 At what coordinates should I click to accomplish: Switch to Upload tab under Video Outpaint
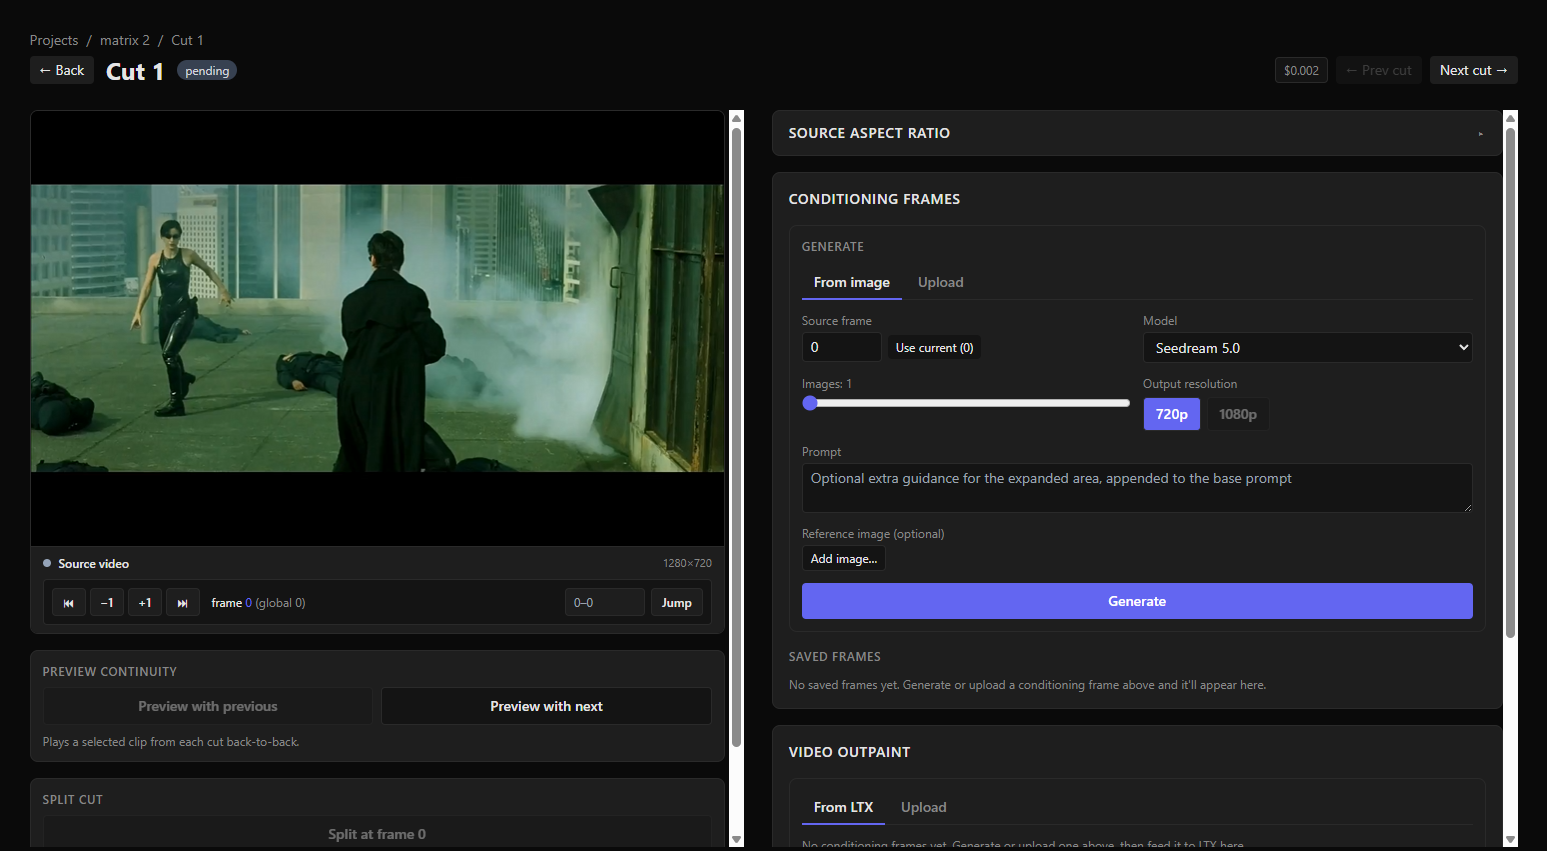(924, 807)
